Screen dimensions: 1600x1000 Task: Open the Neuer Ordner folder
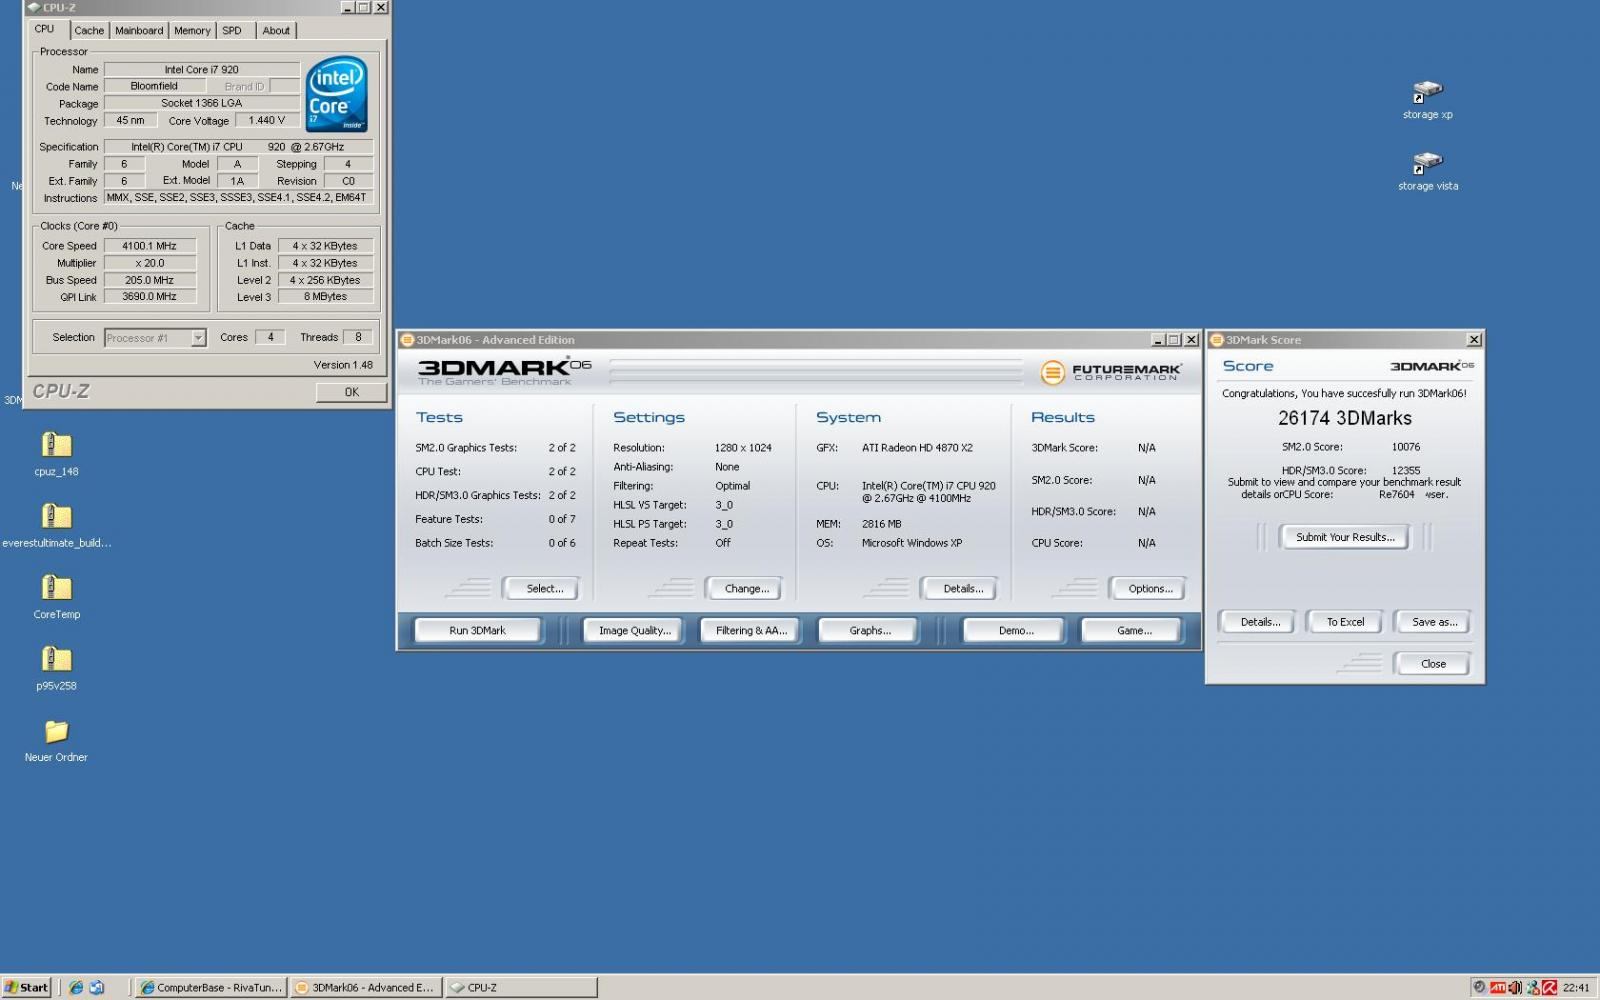(x=56, y=731)
